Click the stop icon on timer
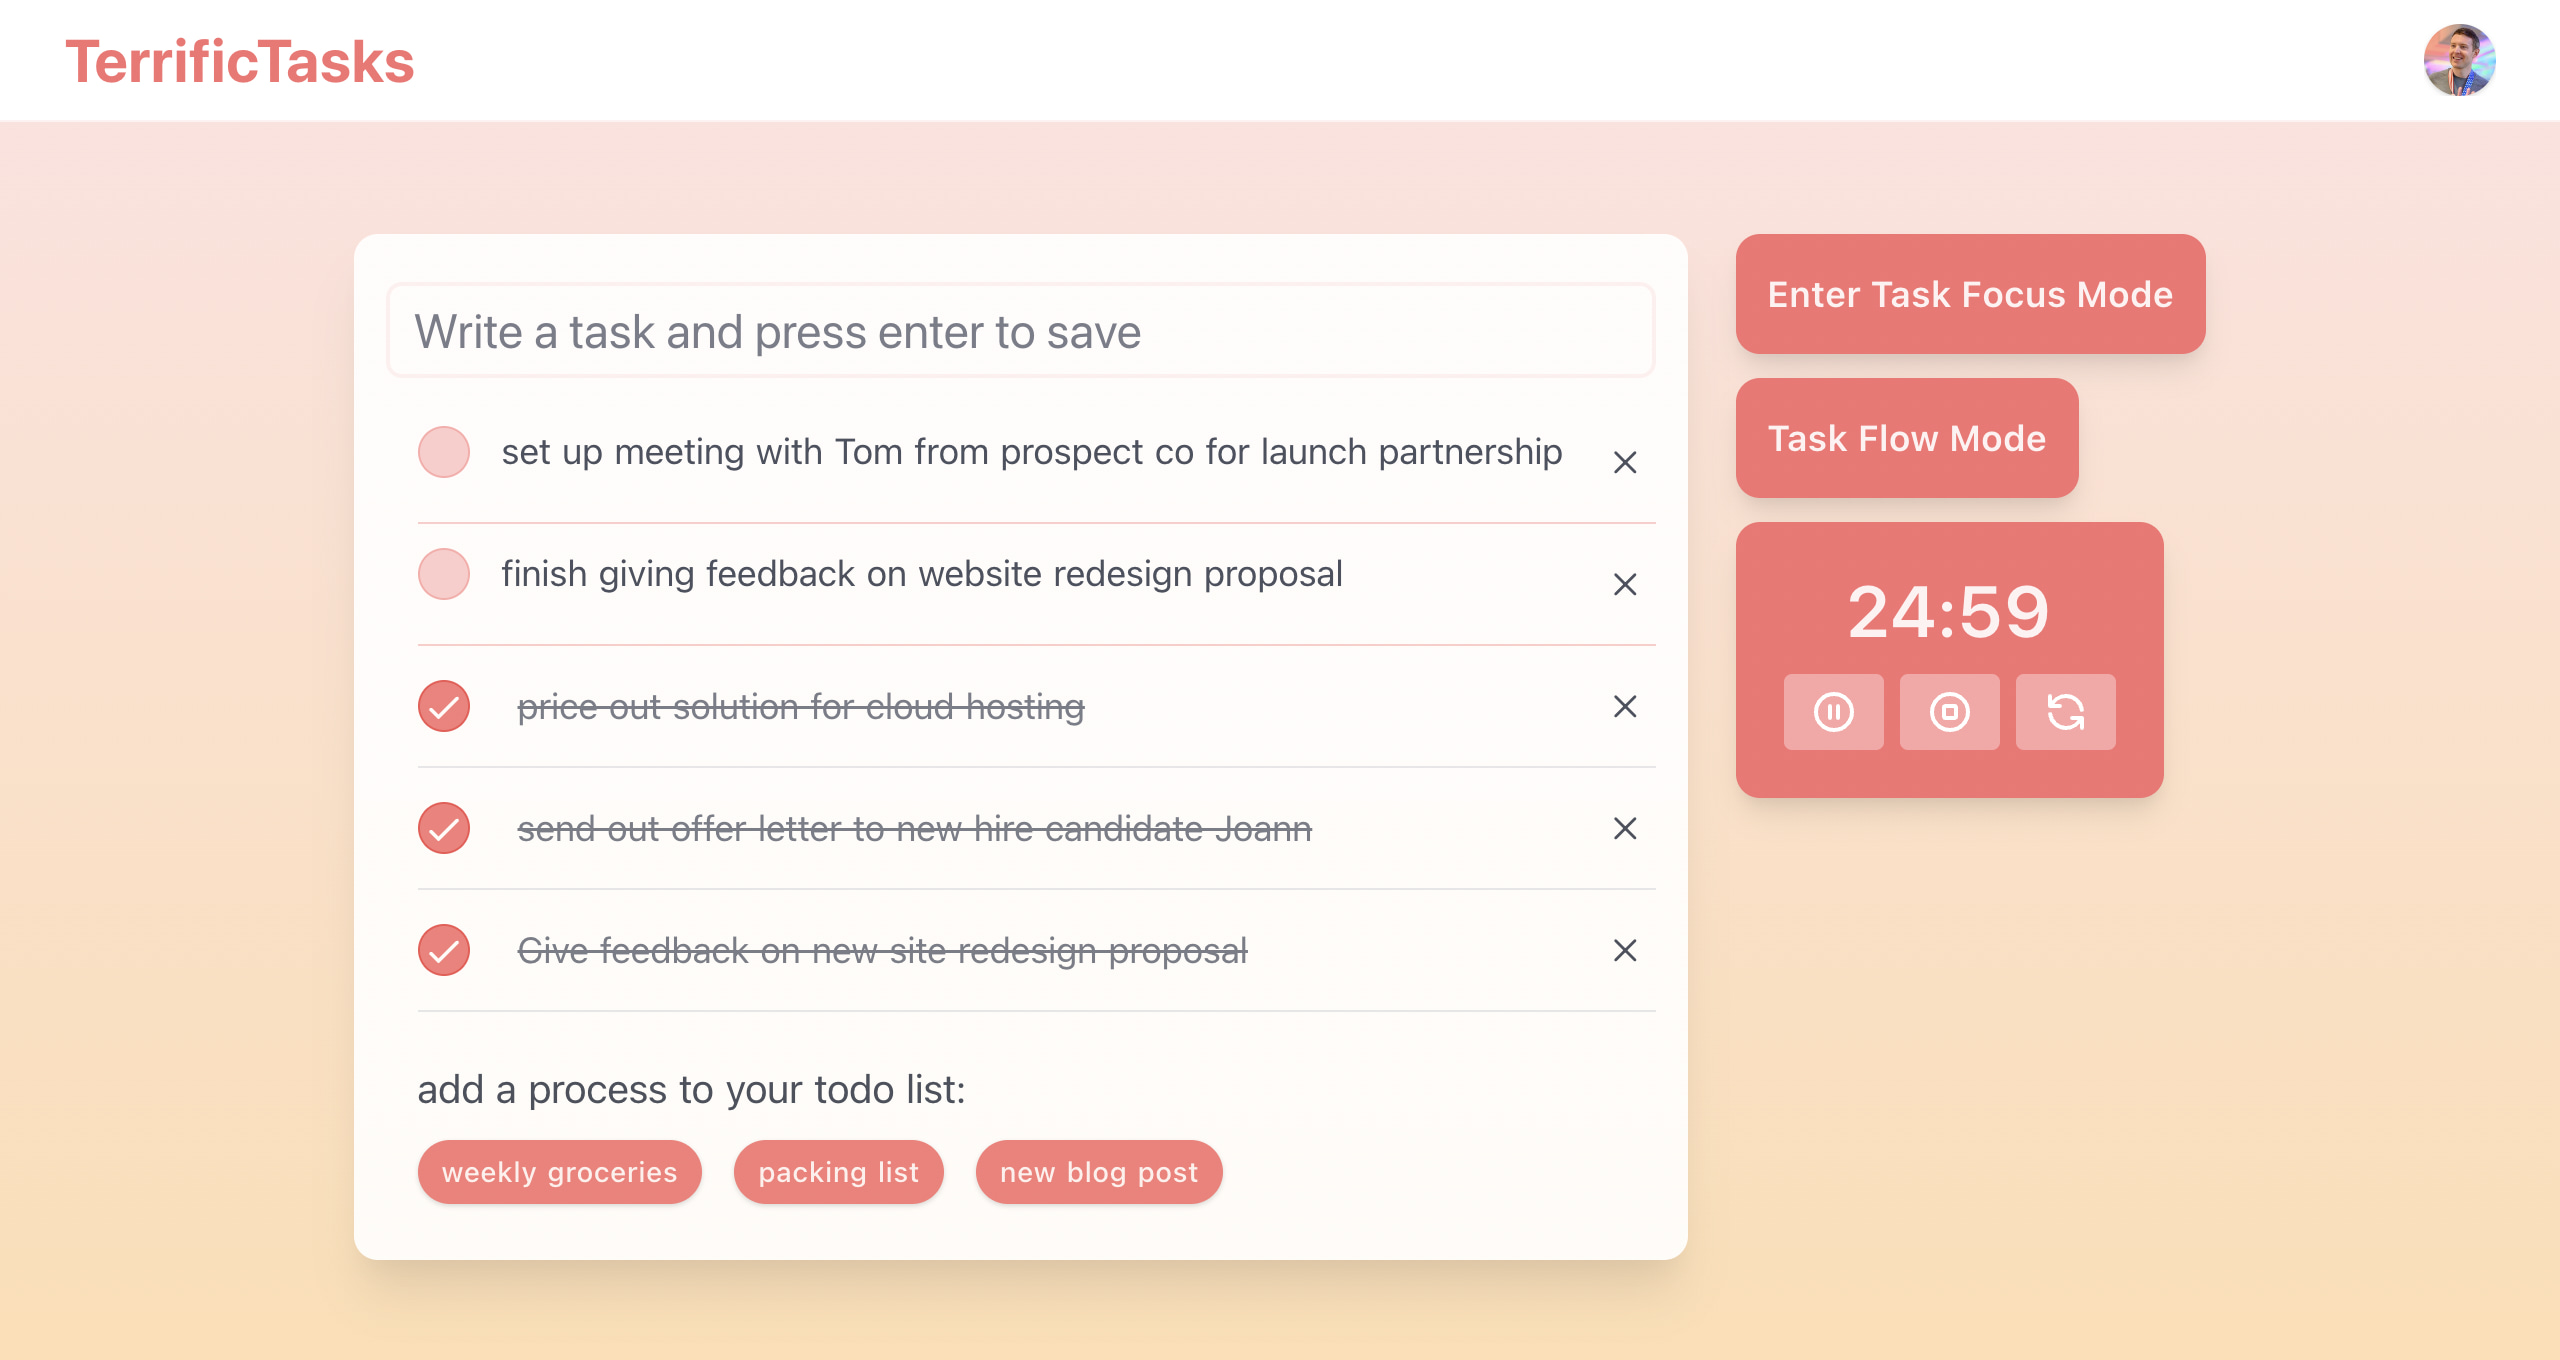 coord(1950,710)
